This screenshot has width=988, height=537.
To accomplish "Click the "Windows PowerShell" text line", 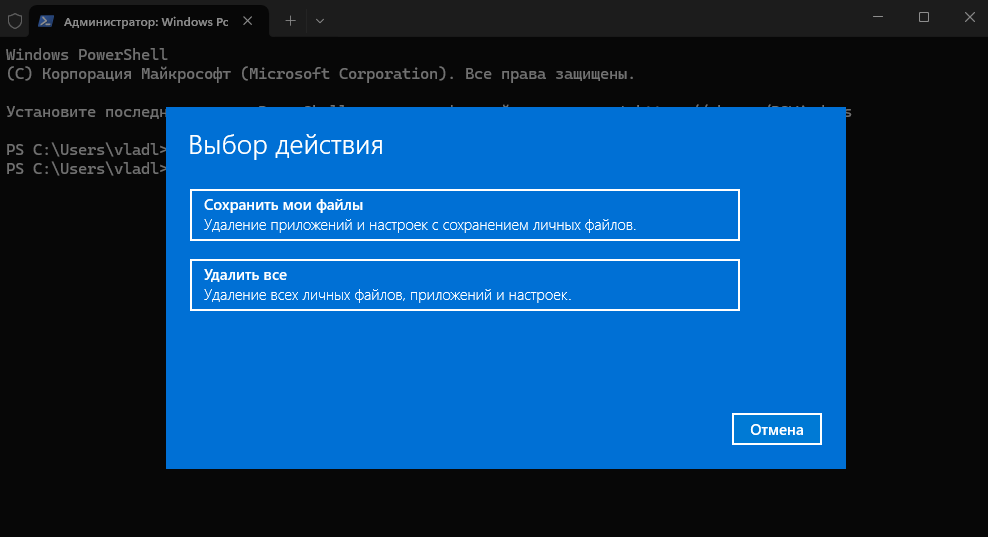I will click(87, 55).
